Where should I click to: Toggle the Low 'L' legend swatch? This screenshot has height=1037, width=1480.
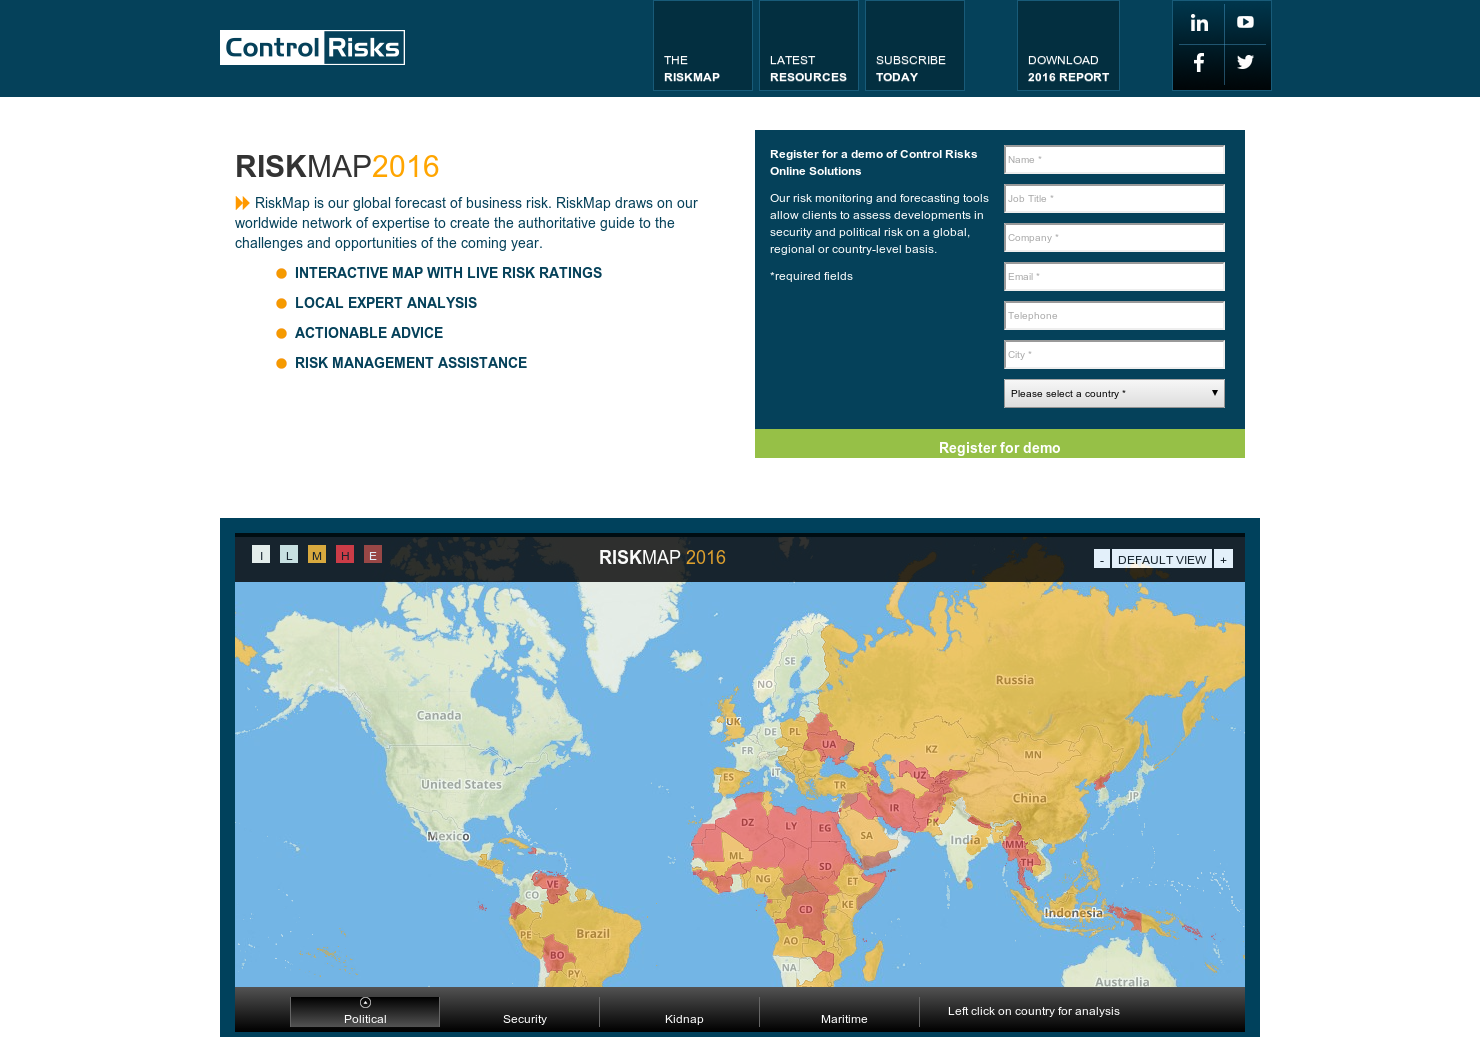(289, 554)
